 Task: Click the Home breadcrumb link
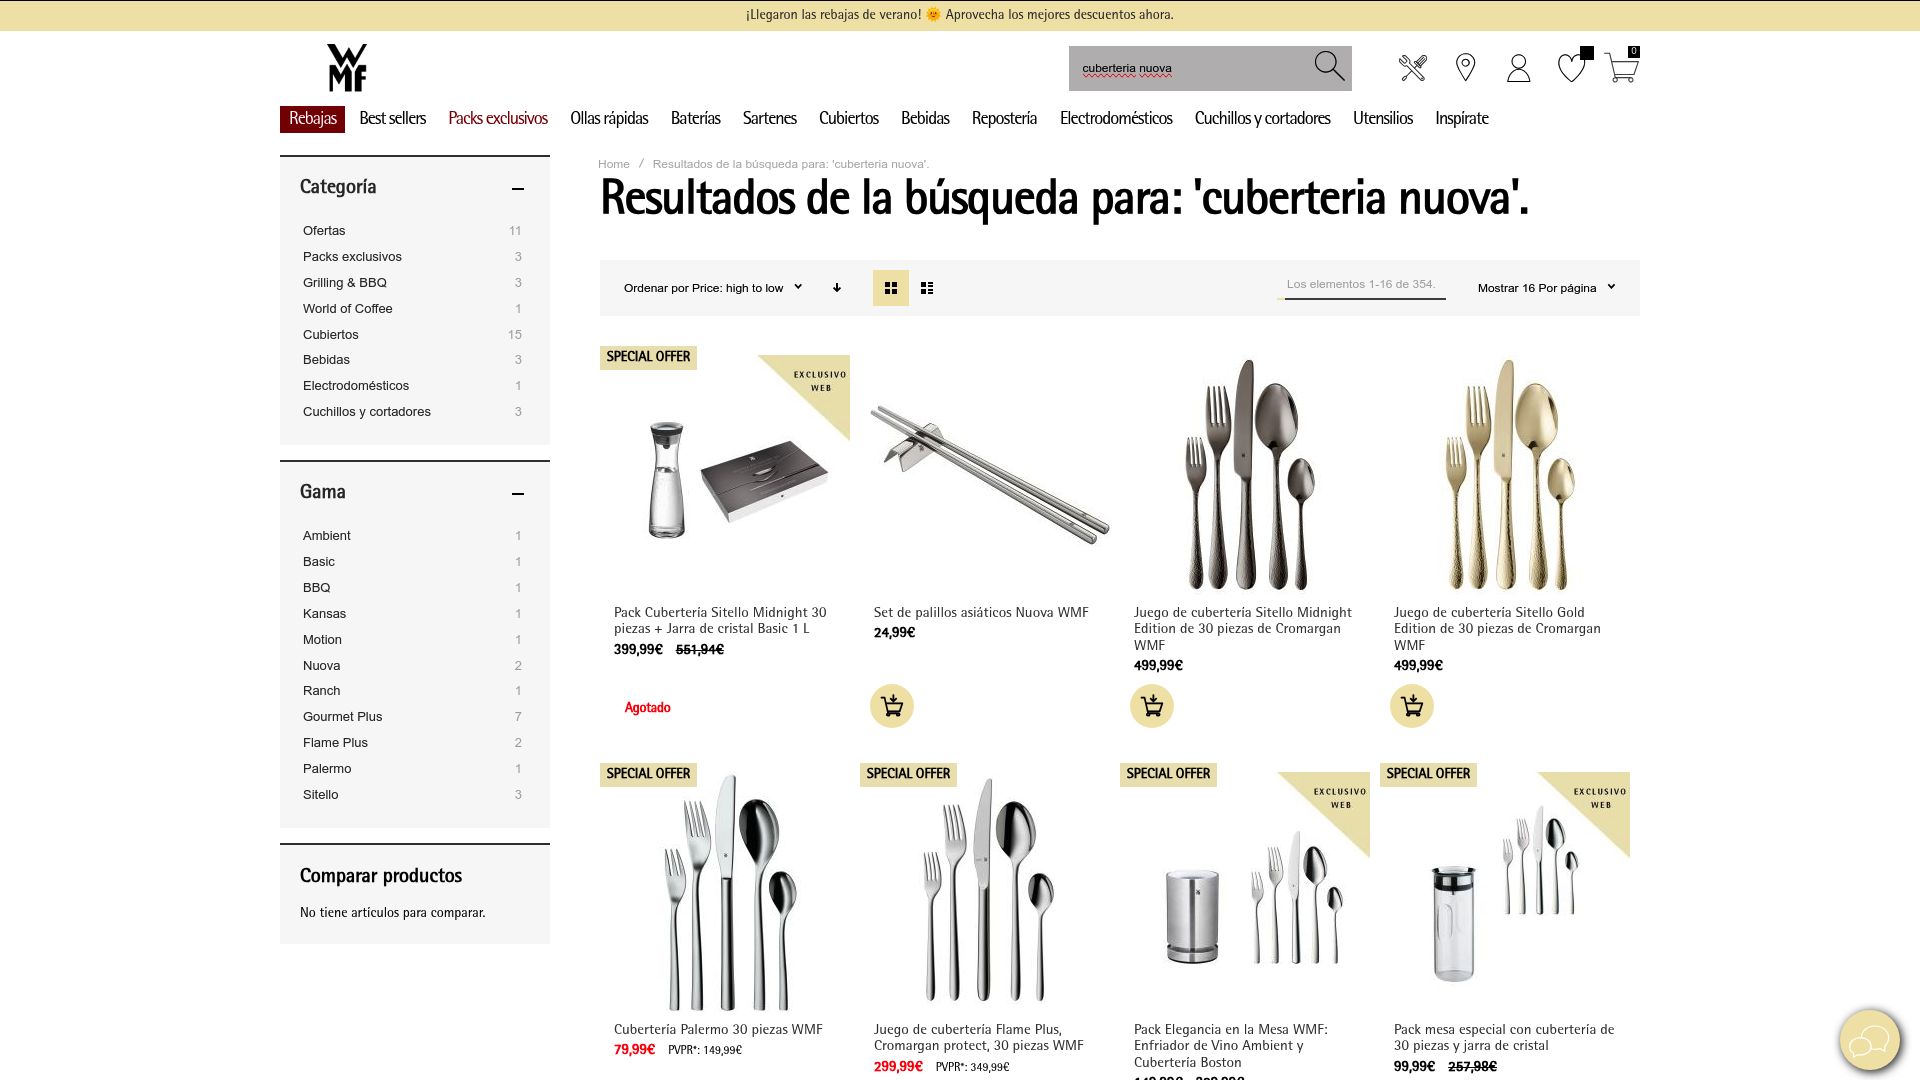click(614, 164)
